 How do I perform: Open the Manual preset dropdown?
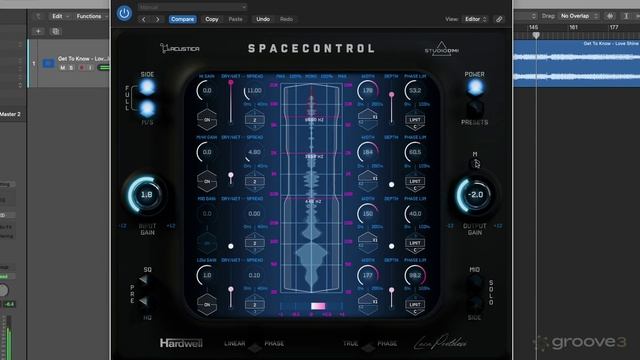pos(192,7)
